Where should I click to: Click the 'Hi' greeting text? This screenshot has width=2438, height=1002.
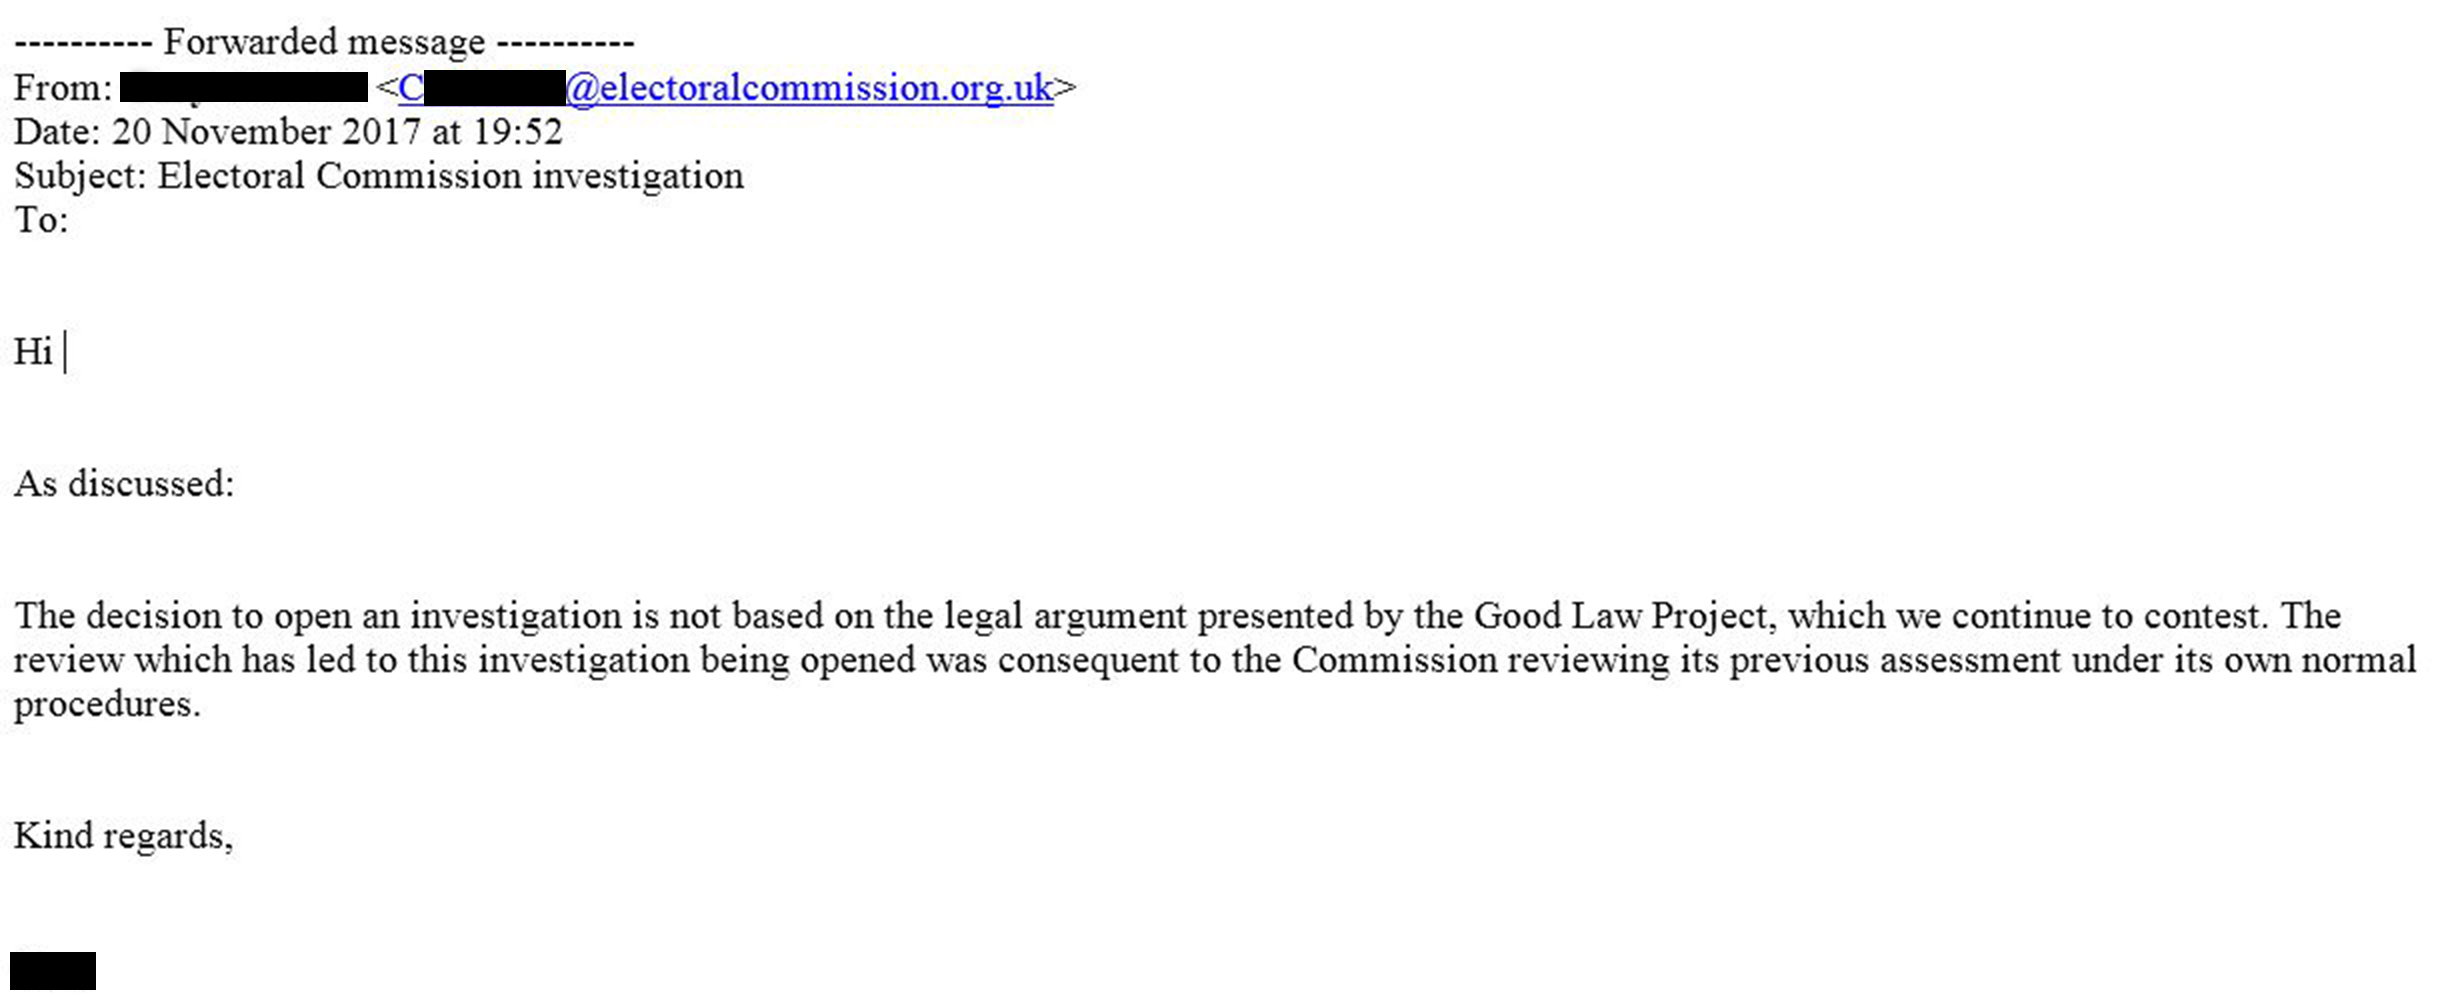33,352
